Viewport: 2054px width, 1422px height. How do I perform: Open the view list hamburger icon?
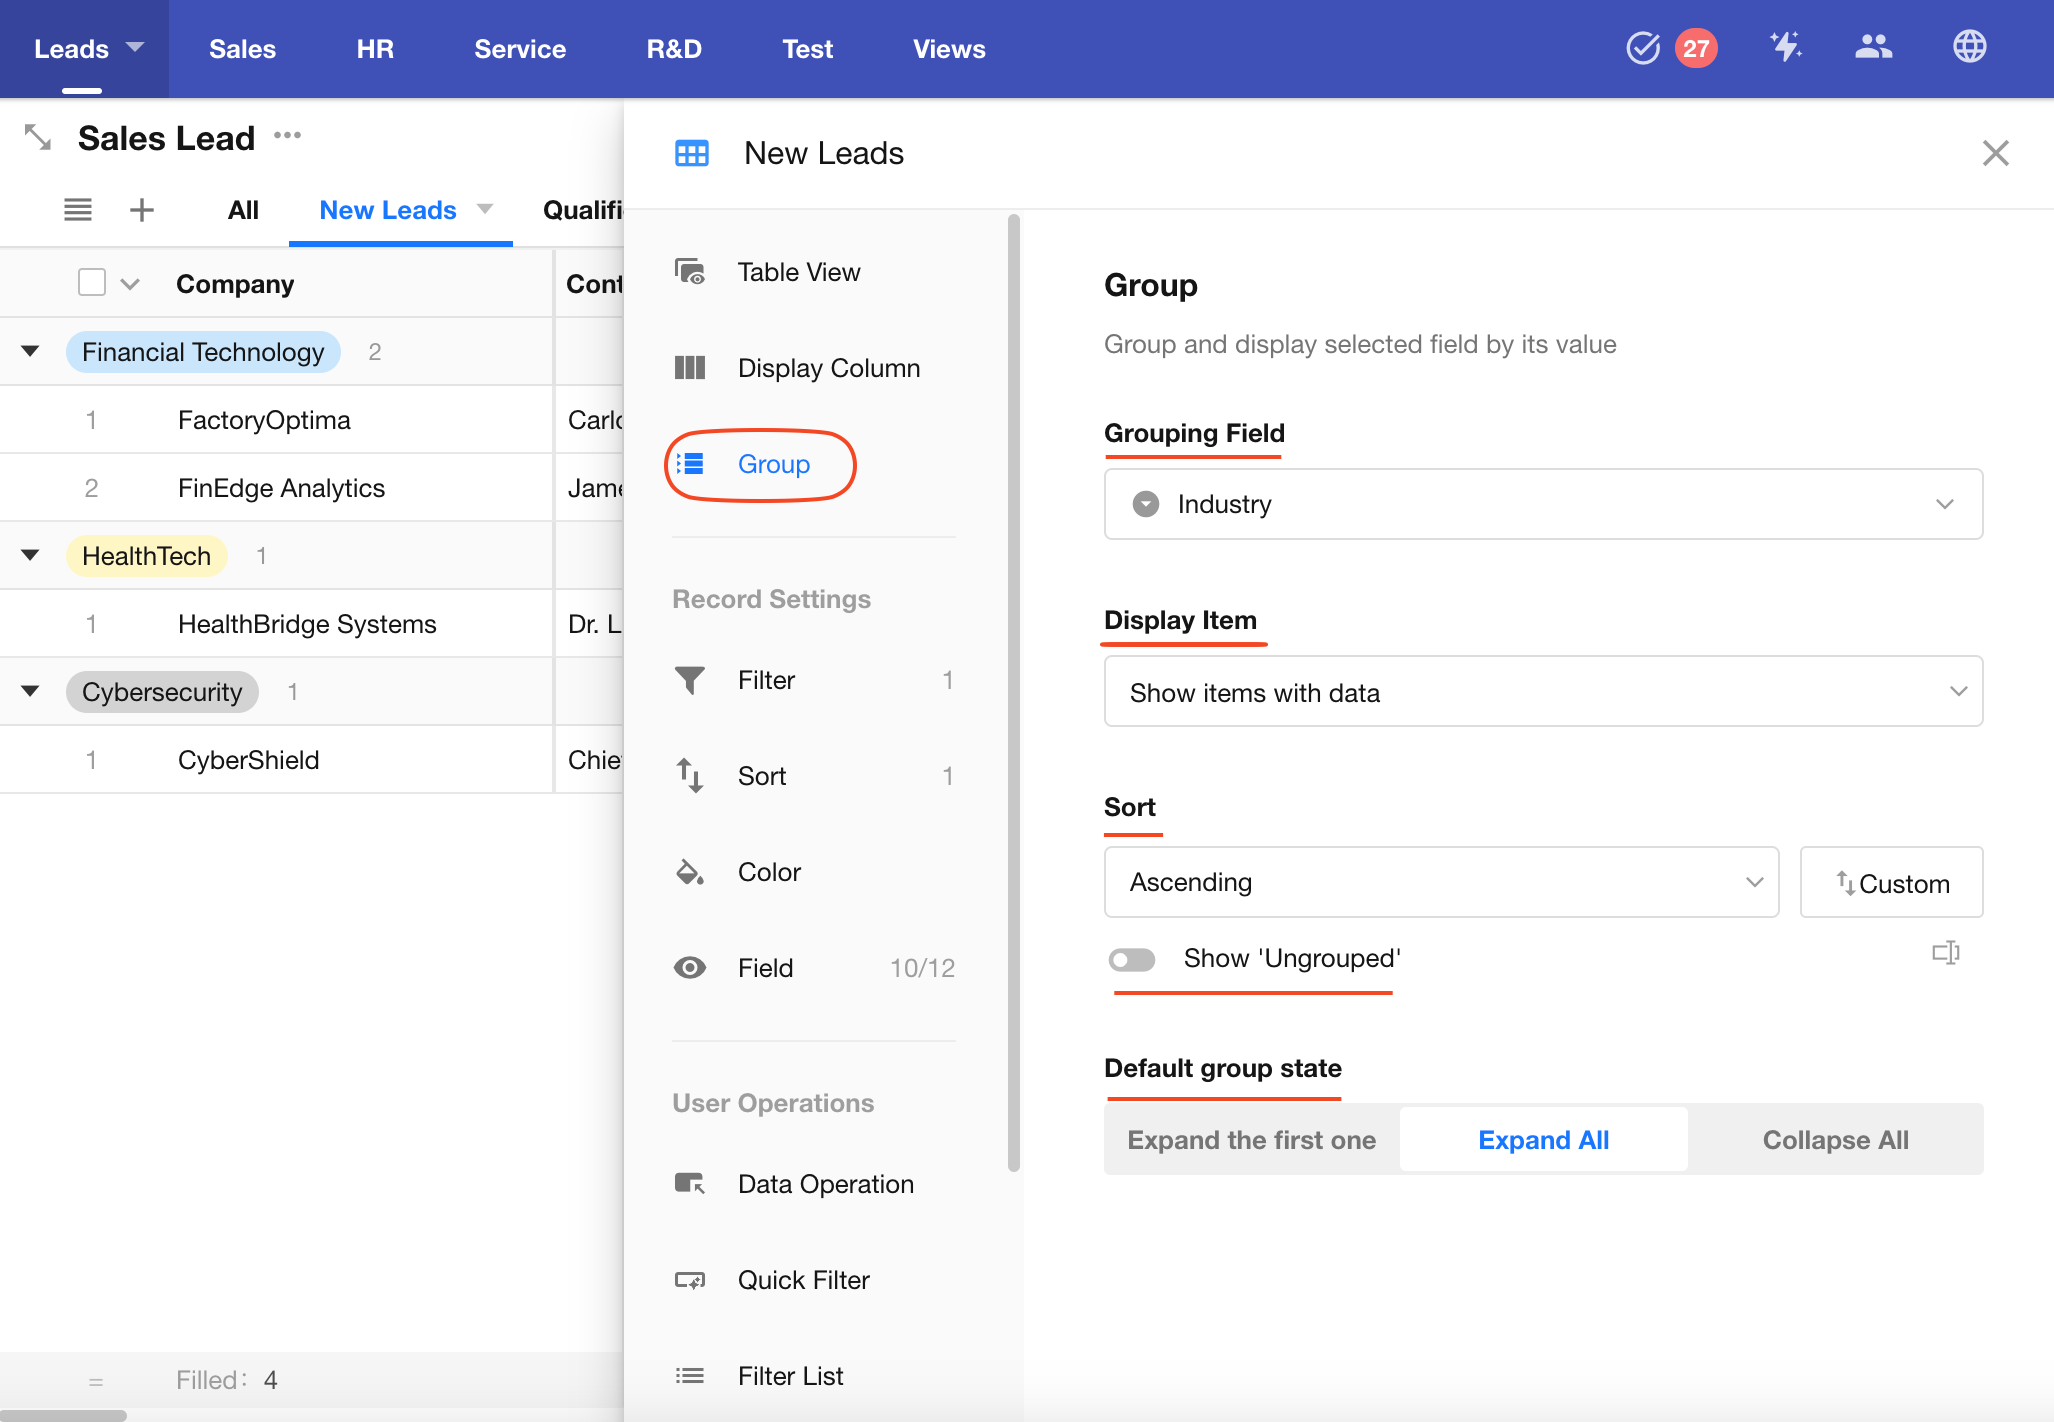point(78,210)
